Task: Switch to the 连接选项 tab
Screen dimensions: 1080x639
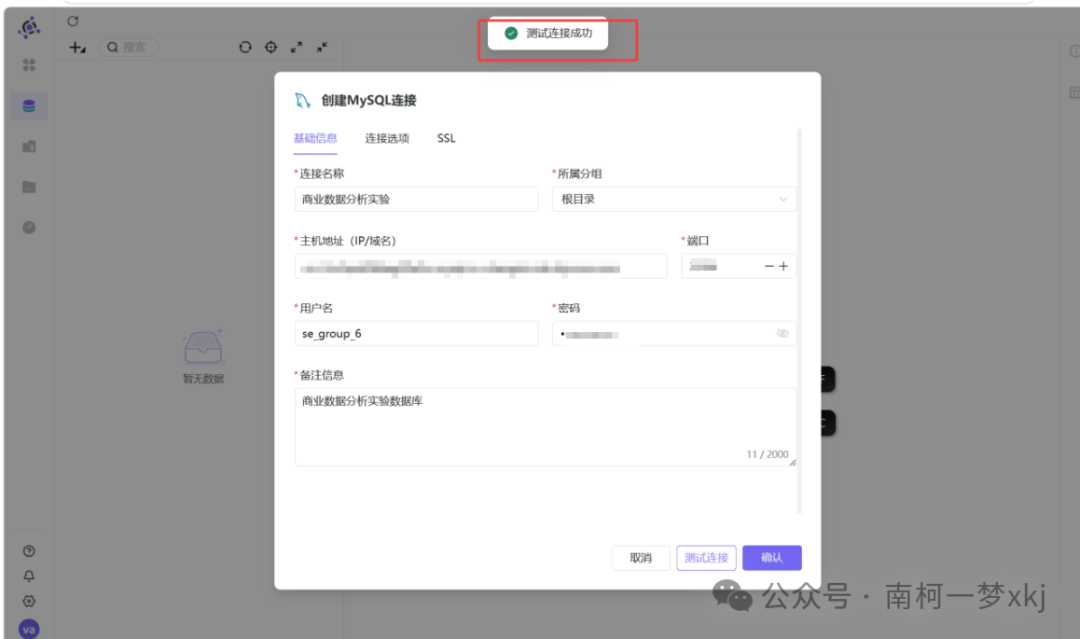Action: pos(387,138)
